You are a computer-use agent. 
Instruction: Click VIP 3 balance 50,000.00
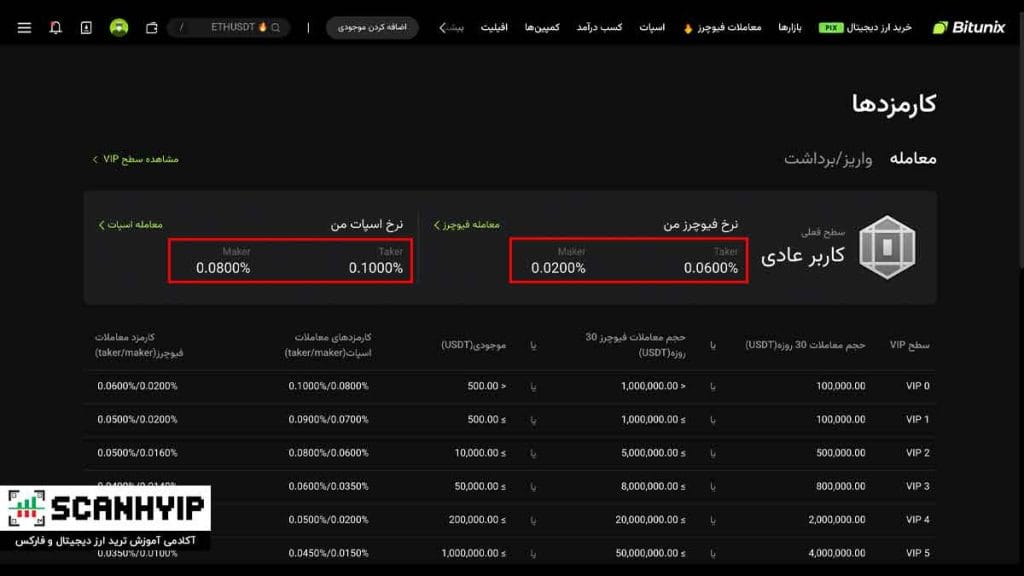click(x=480, y=486)
